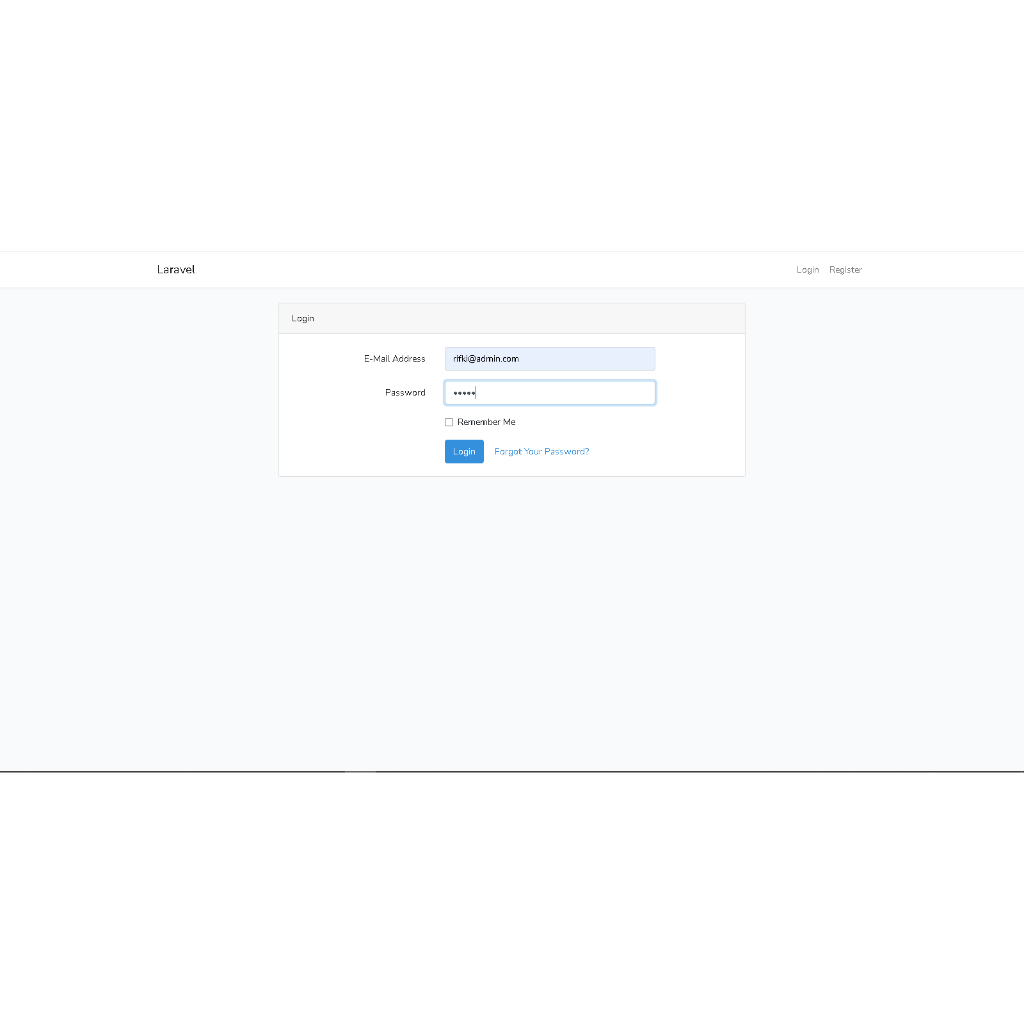This screenshot has height=1024, width=1024.
Task: Click the Login card header
Action: pos(303,318)
